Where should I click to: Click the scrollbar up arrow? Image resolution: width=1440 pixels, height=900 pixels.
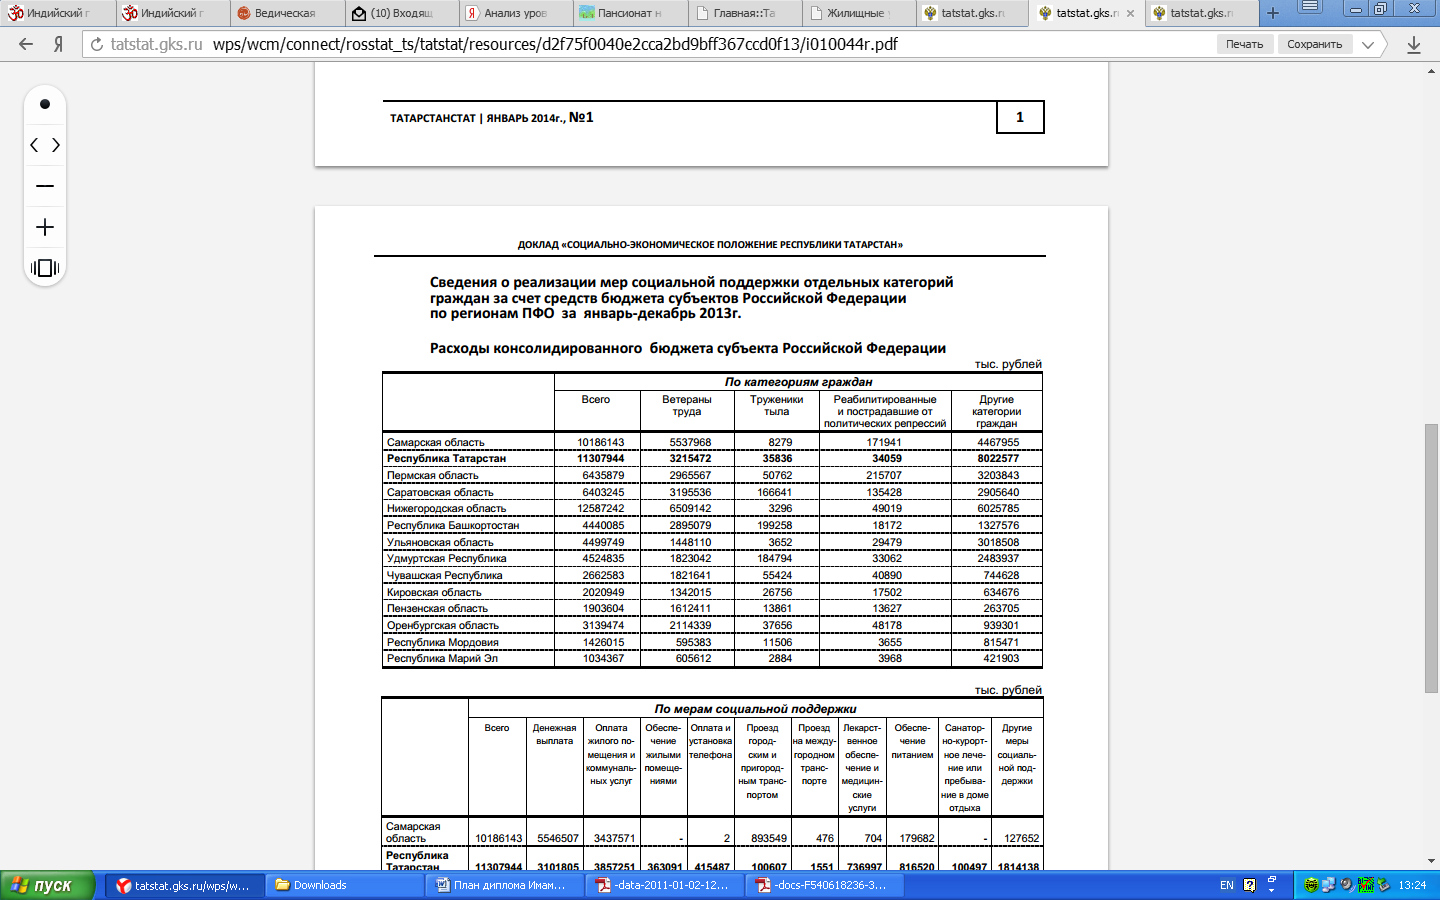coord(1432,69)
